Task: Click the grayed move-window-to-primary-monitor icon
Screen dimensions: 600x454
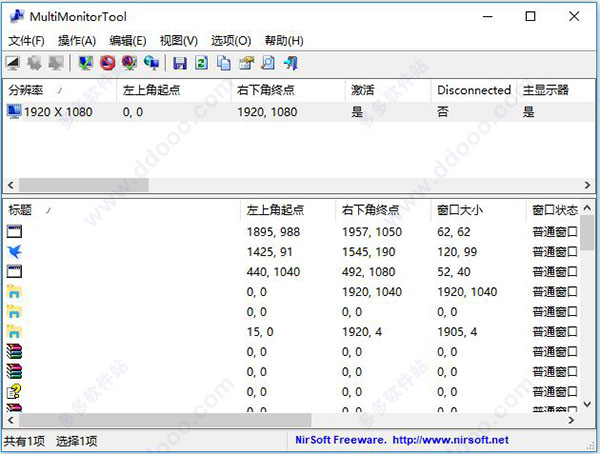Action: click(56, 63)
